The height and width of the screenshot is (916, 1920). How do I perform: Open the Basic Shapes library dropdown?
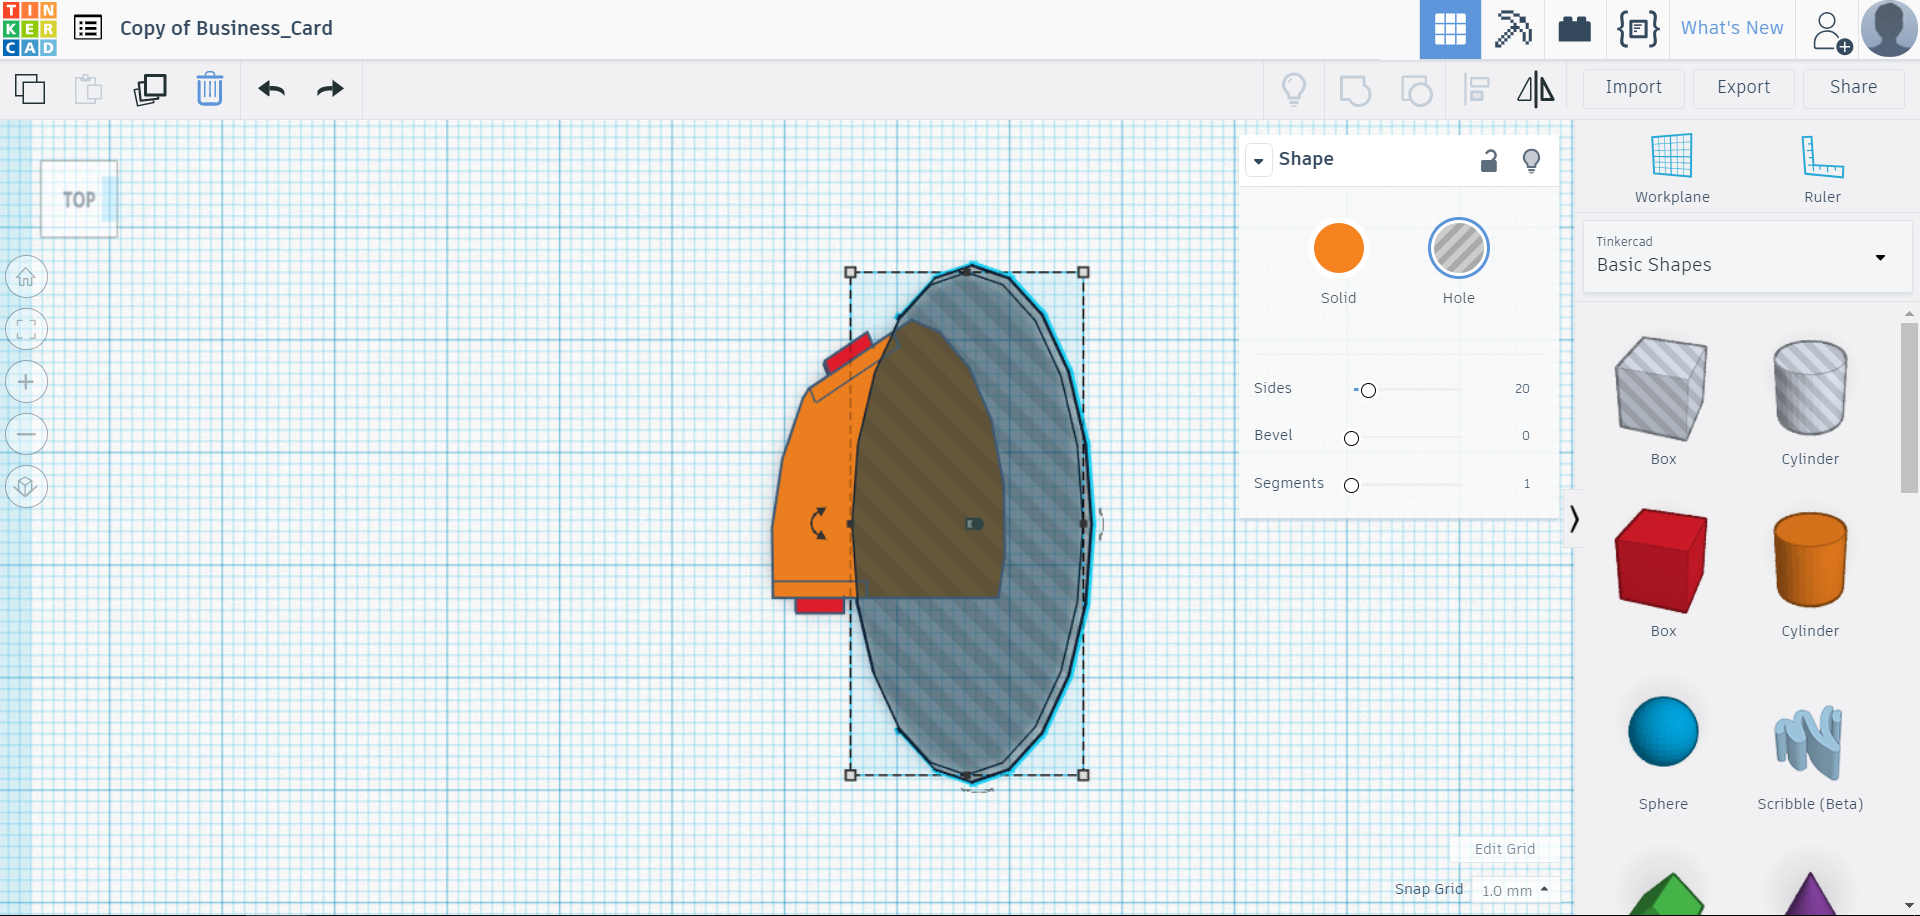pos(1746,257)
